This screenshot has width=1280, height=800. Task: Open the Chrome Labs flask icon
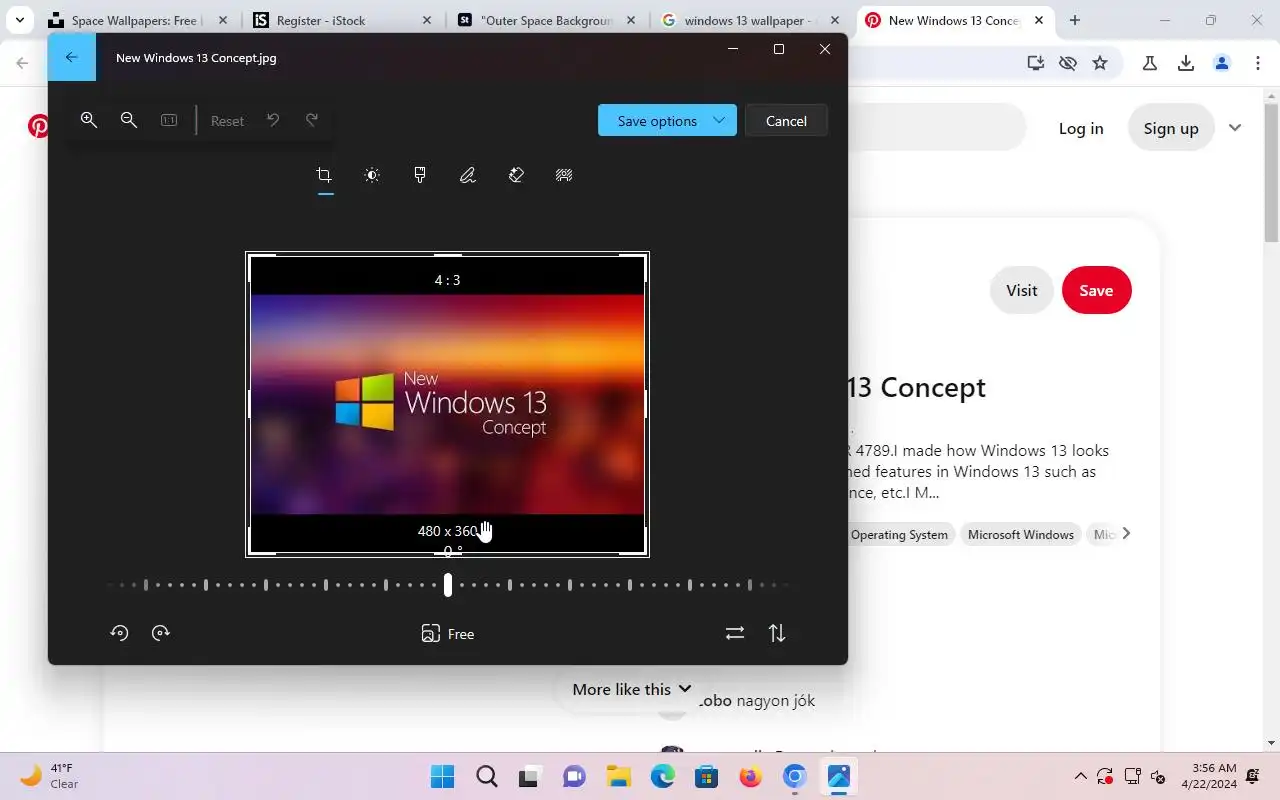[1150, 63]
